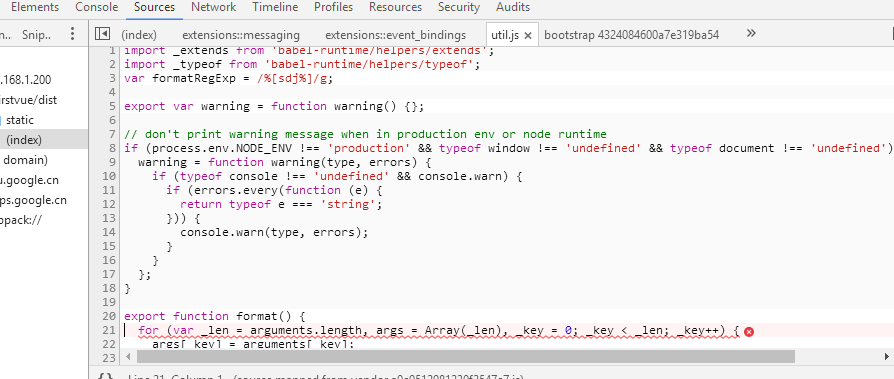Click the scroll right arrow

(x=888, y=357)
